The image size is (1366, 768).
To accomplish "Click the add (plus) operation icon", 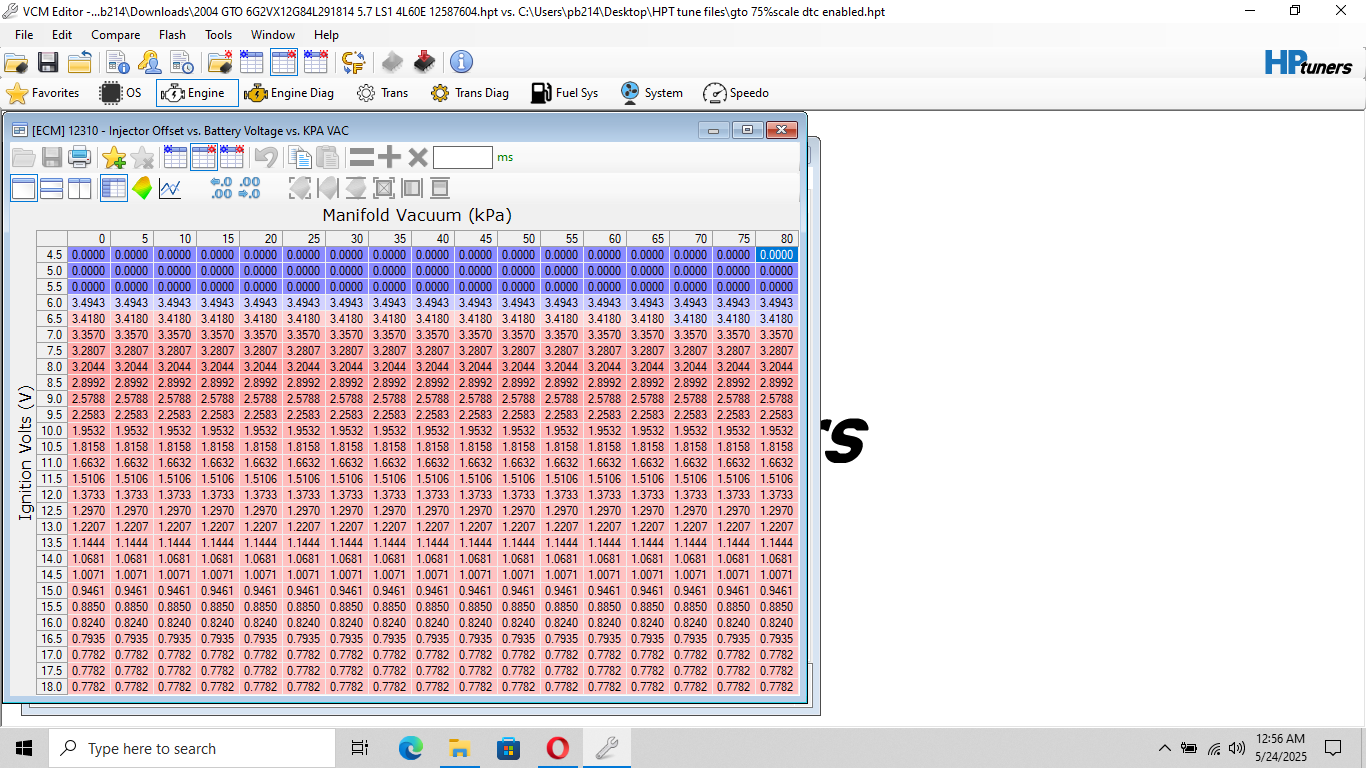I will (390, 157).
